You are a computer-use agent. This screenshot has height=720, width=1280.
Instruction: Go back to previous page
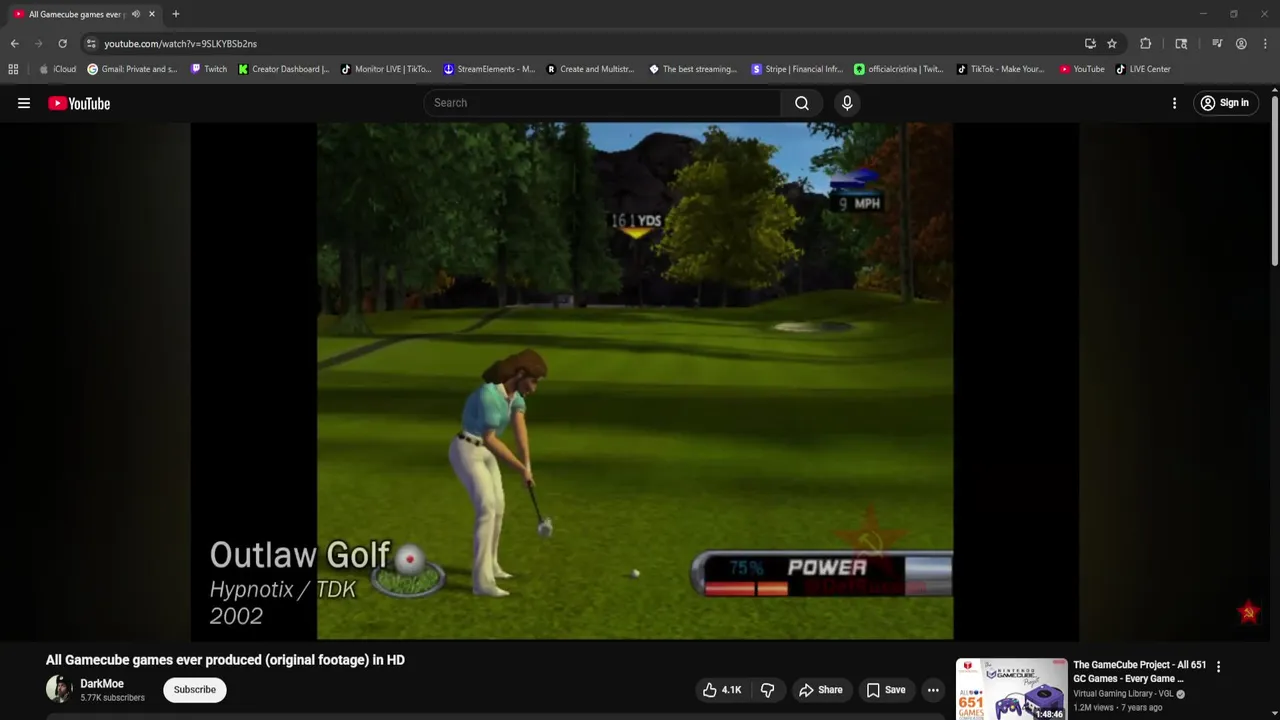14,44
